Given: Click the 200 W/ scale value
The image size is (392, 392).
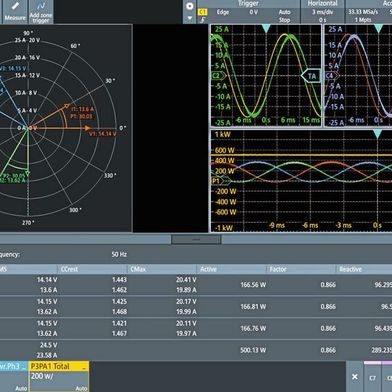Looking at the screenshot, I should click(x=42, y=376).
